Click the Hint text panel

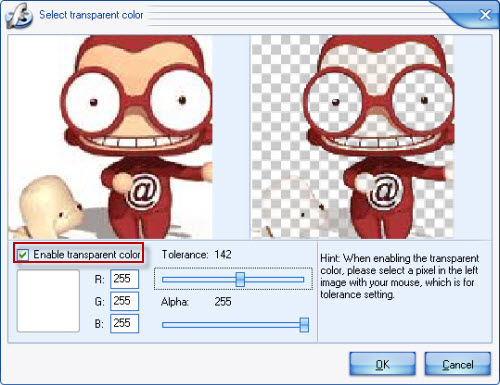click(400, 276)
